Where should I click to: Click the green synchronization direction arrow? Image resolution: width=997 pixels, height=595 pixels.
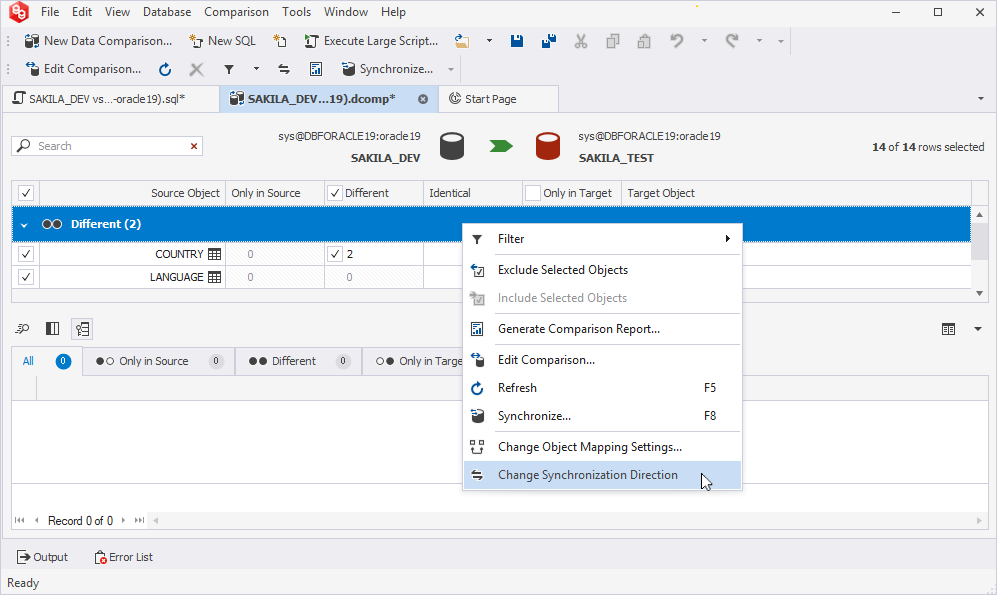501,146
